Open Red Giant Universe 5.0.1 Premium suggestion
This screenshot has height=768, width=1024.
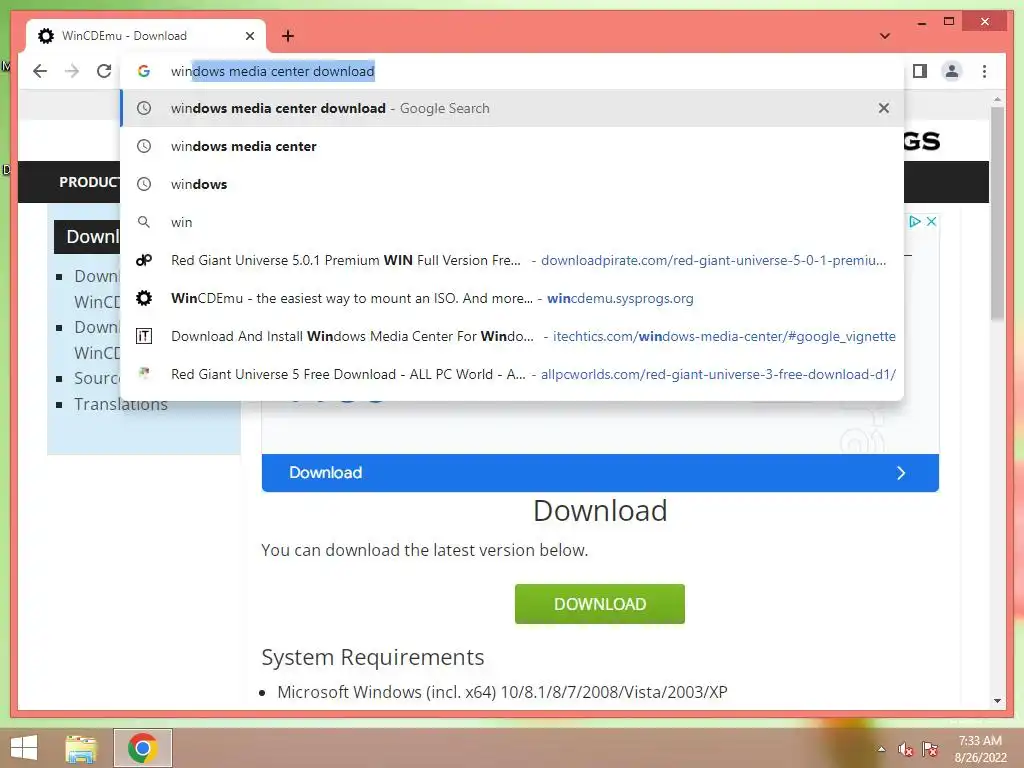click(512, 260)
